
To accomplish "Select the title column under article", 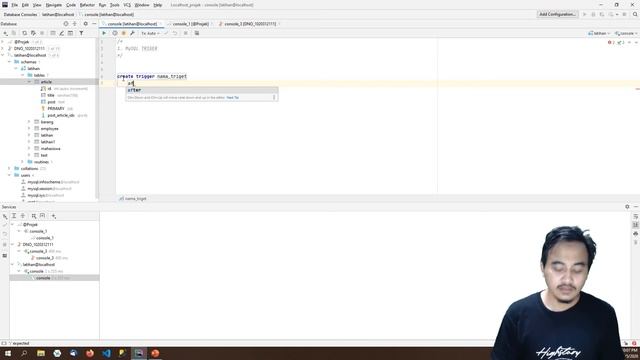I will coord(51,95).
